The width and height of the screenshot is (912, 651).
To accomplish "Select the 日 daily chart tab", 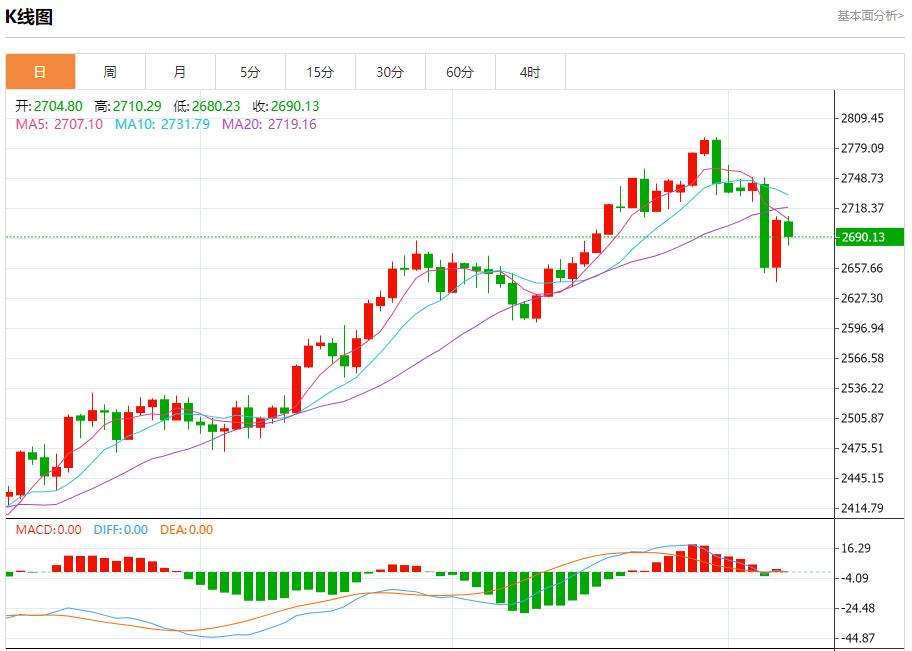I will [40, 72].
